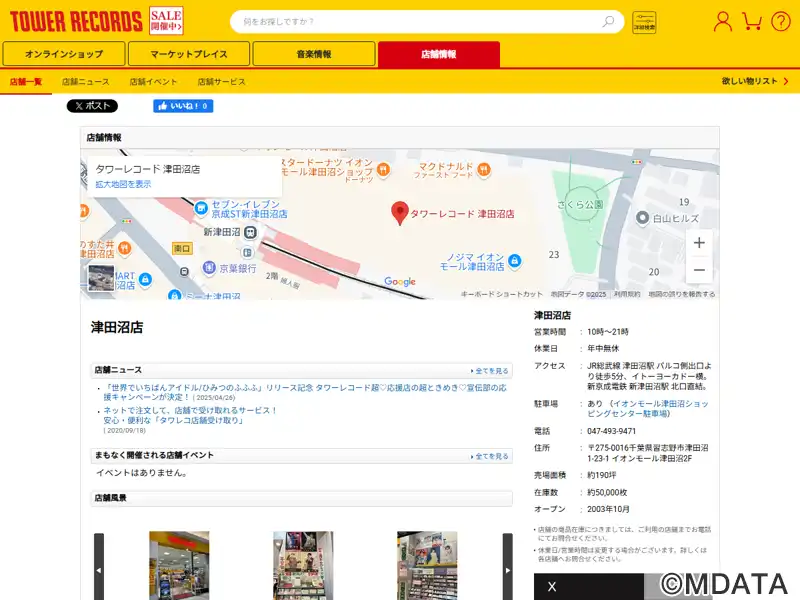
Task: Switch to the 音楽情報 tab
Action: pos(314,54)
